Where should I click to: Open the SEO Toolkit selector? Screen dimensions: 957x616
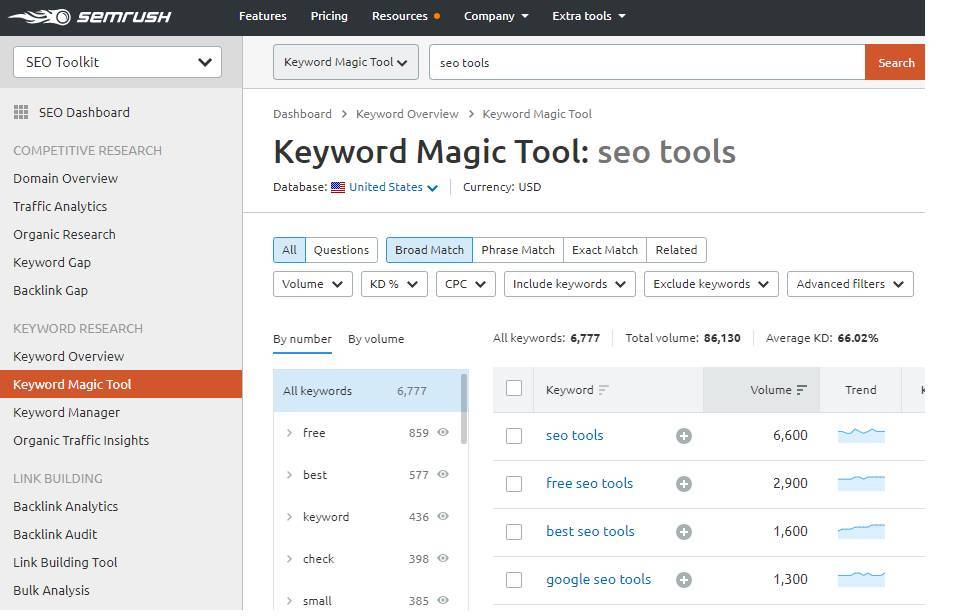pyautogui.click(x=116, y=62)
